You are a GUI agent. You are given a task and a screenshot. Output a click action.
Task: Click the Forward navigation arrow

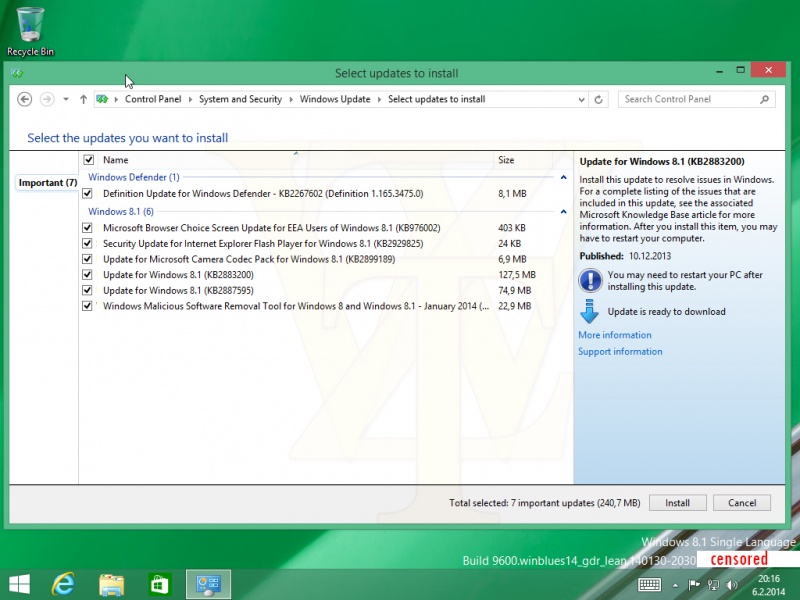click(47, 99)
